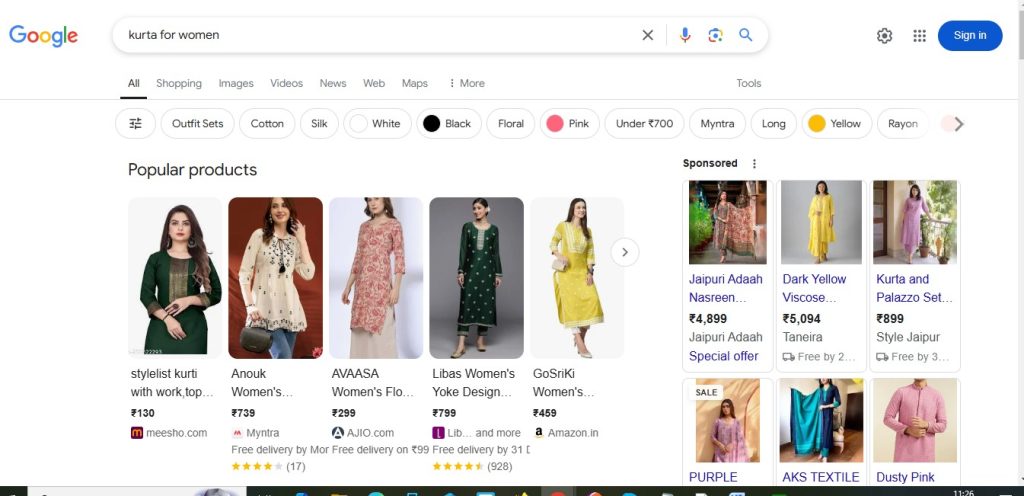Click the Popular products heading
The height and width of the screenshot is (496, 1024).
[x=193, y=170]
